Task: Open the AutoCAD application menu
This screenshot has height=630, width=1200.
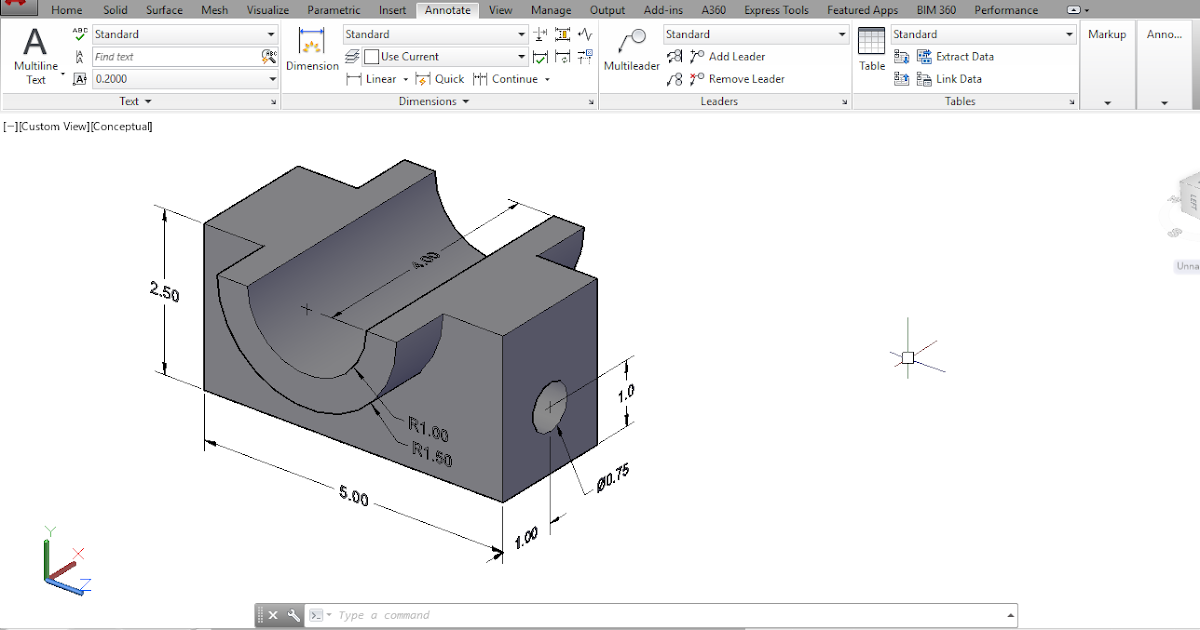Action: [19, 9]
